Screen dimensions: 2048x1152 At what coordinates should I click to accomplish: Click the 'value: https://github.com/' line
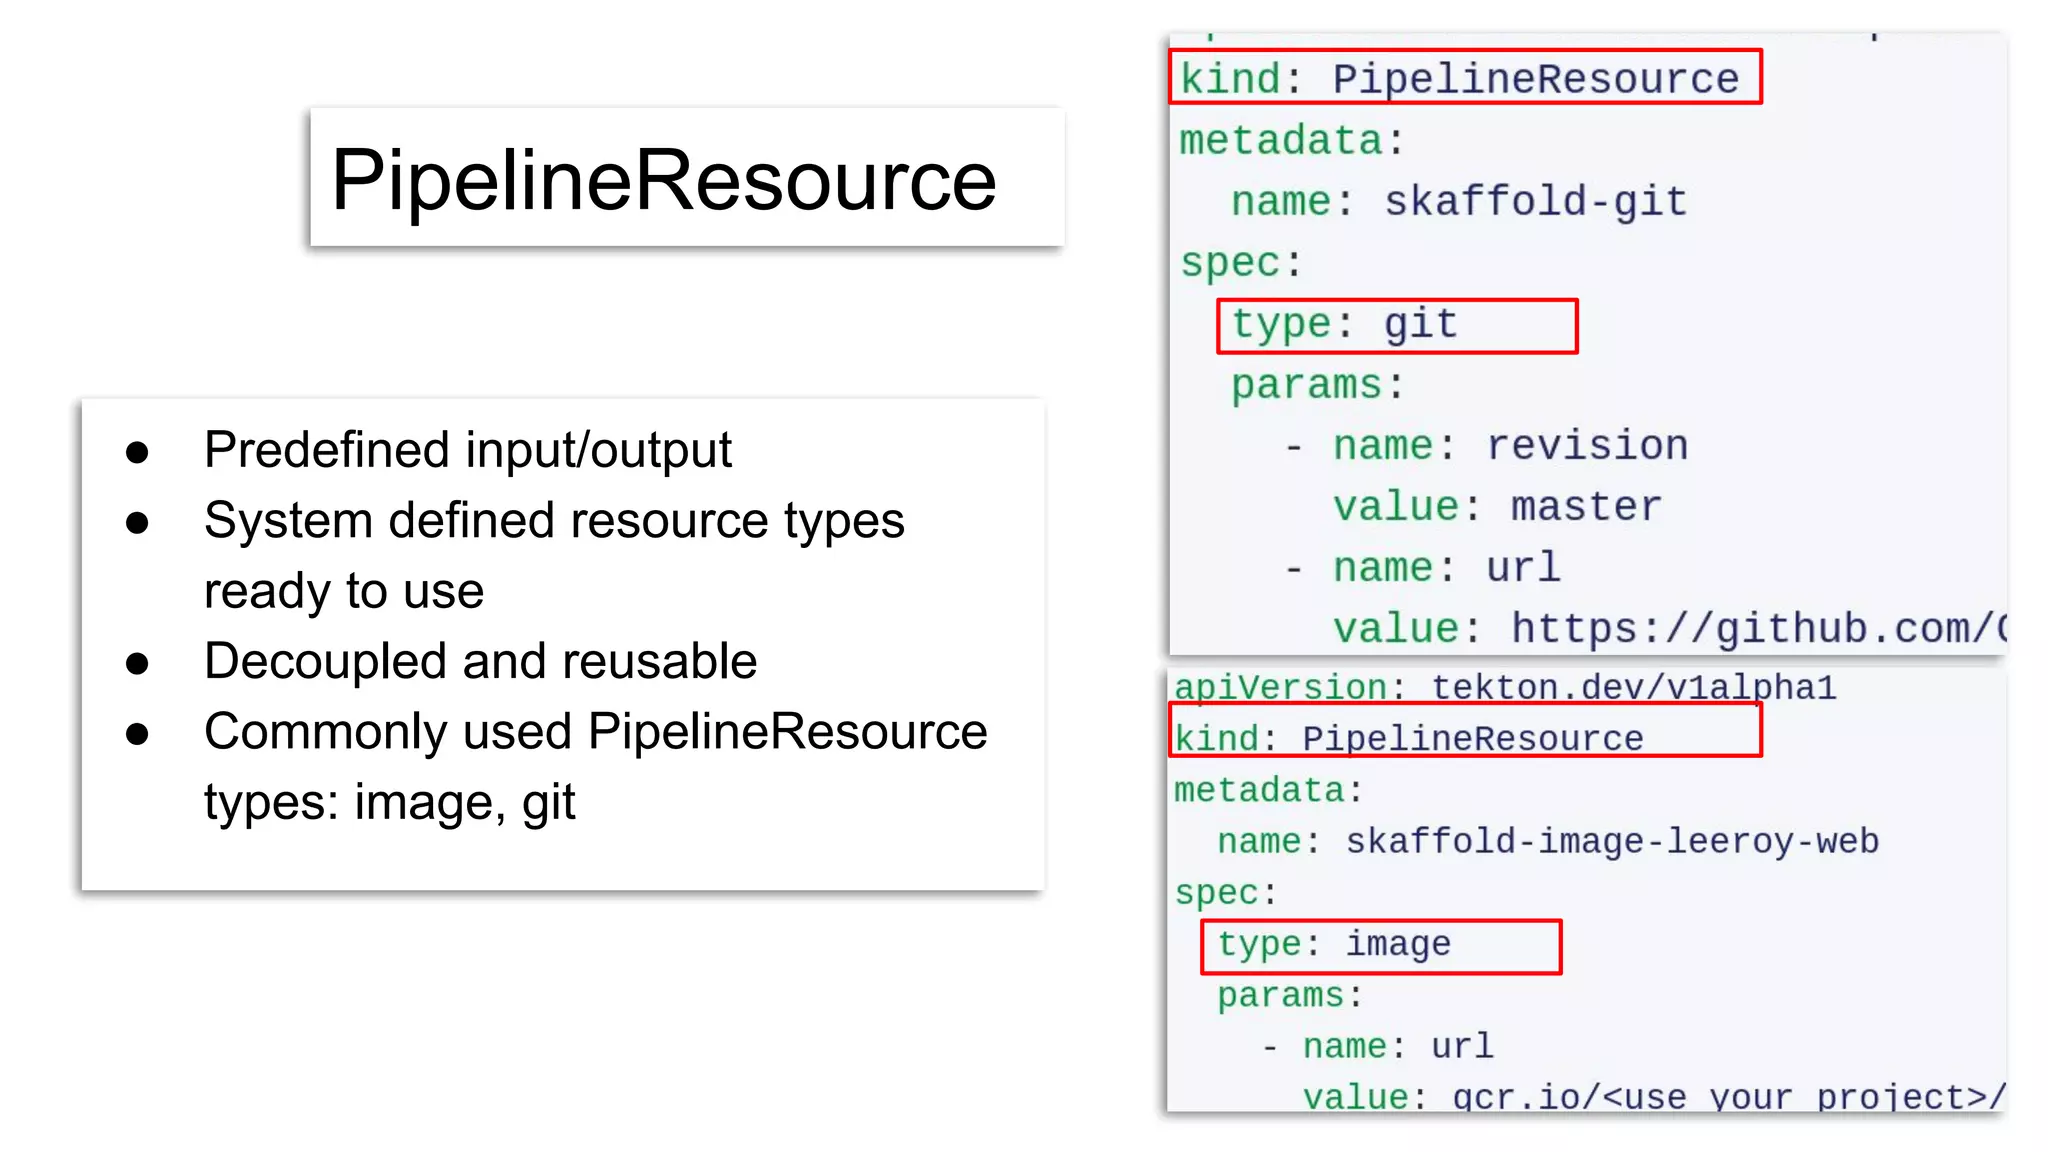(1670, 629)
